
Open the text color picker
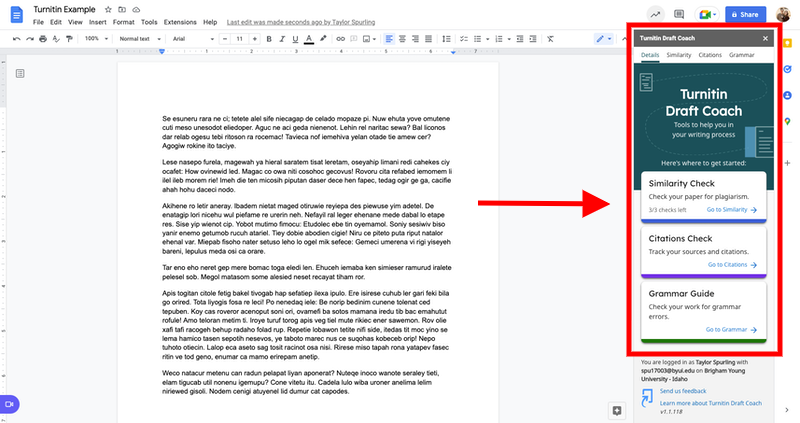click(309, 39)
